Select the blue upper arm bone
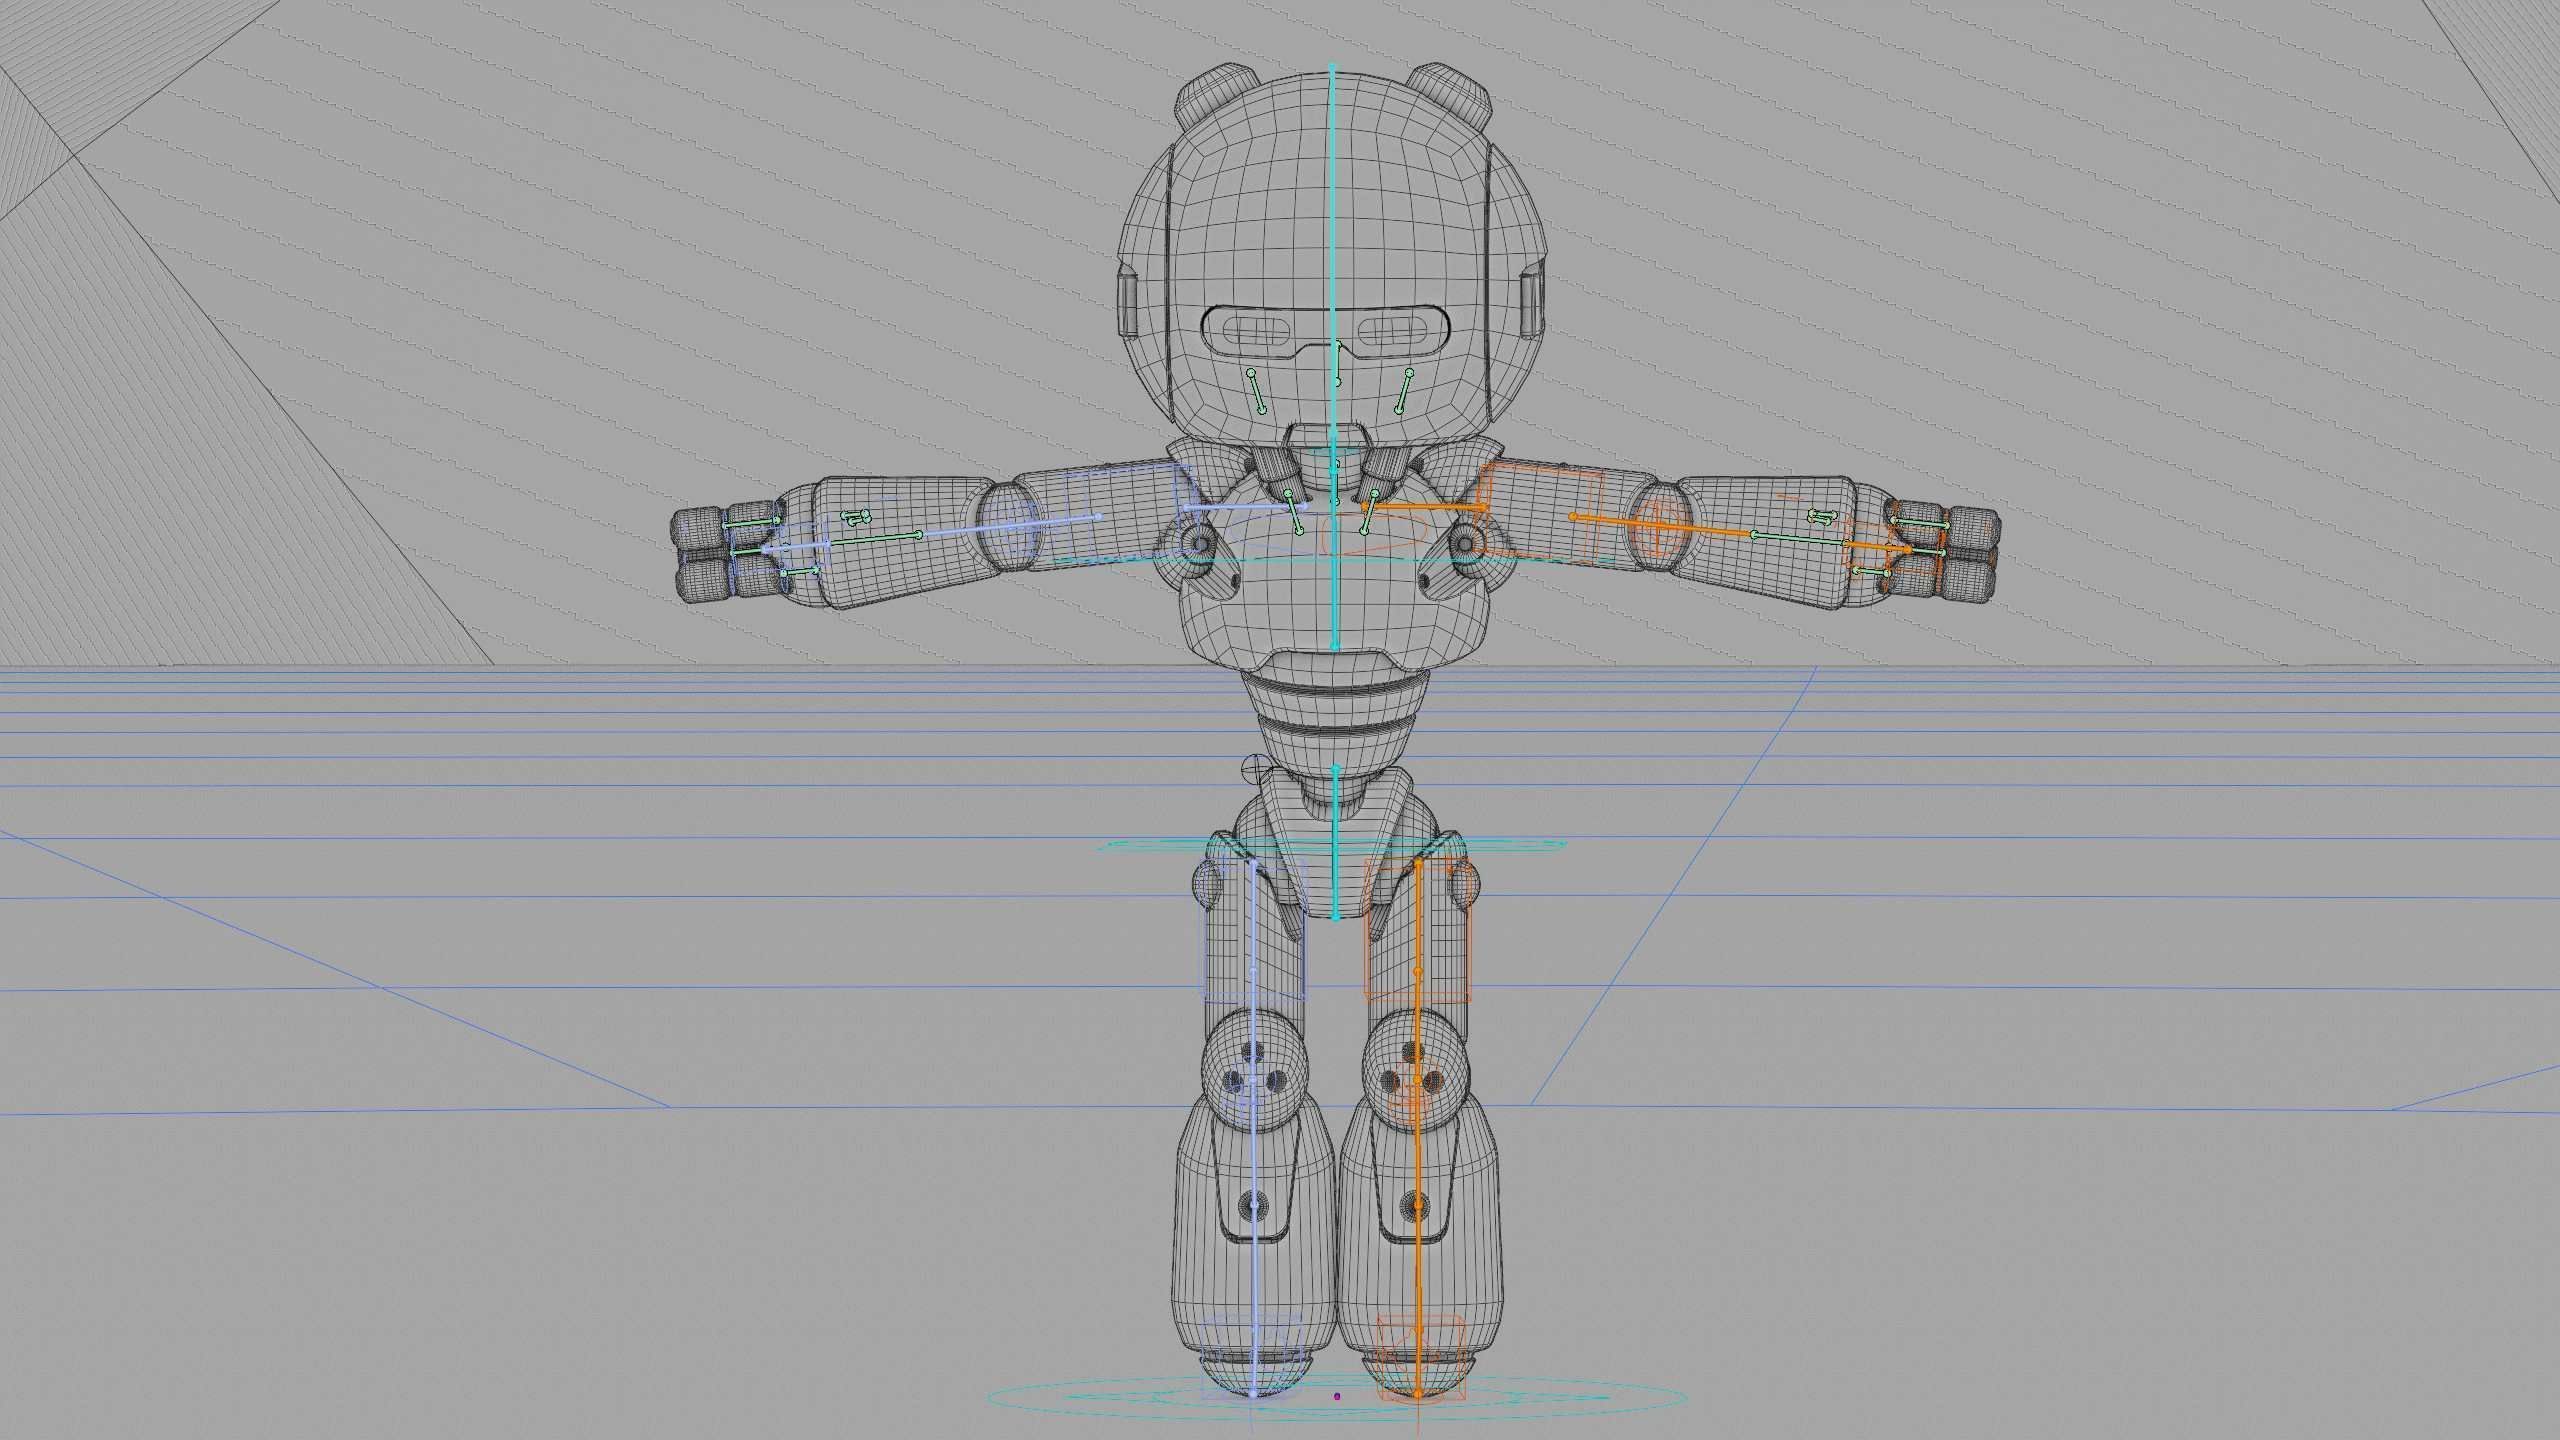The image size is (2560, 1440). coord(1008,526)
